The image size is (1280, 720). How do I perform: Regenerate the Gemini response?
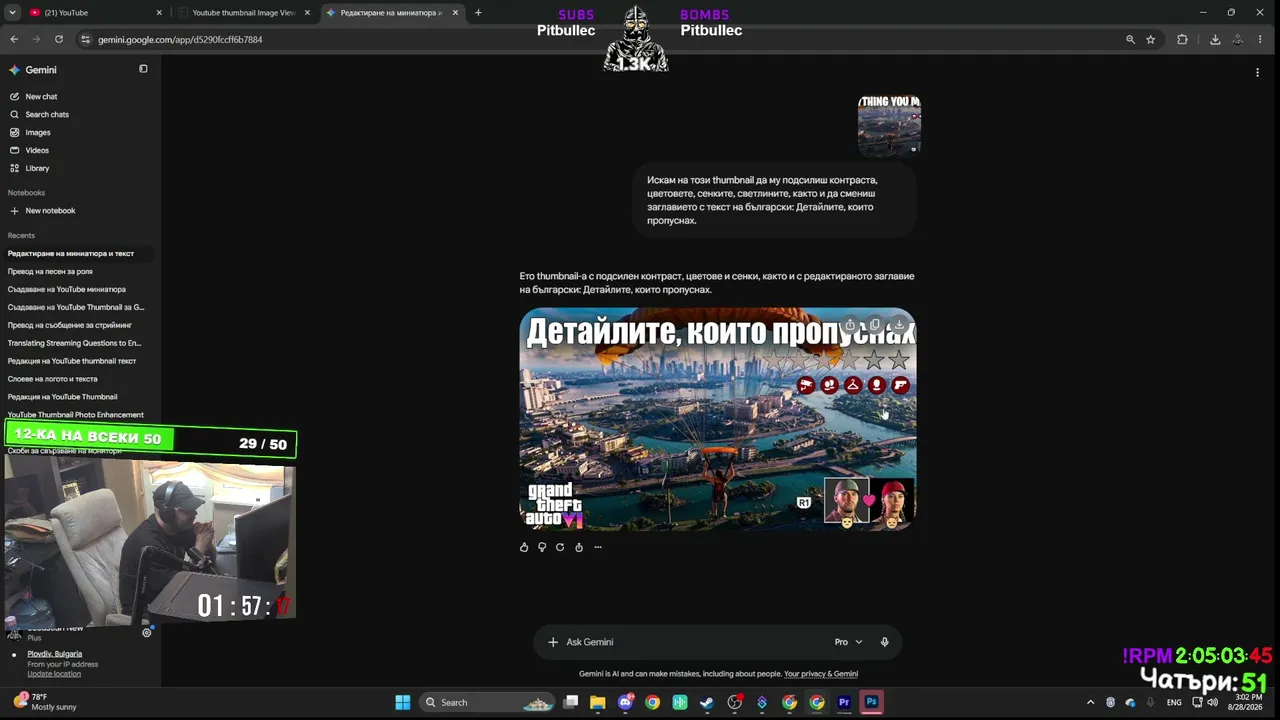(x=560, y=547)
